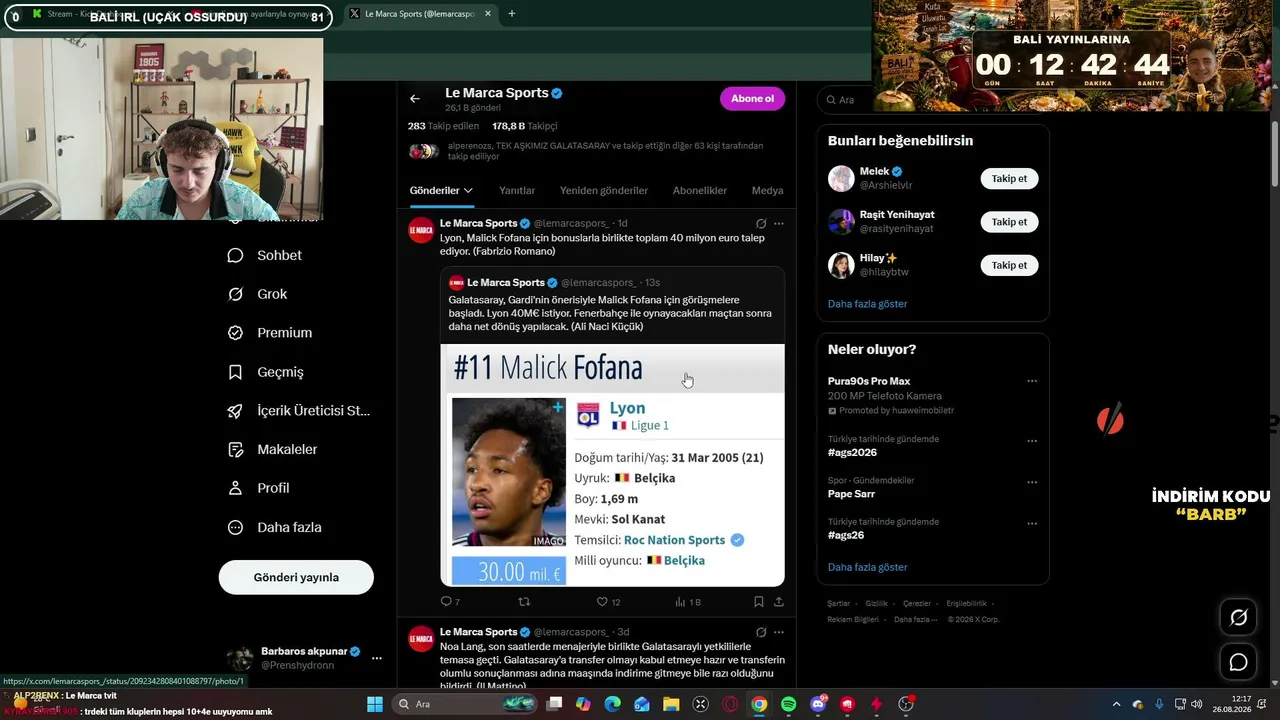This screenshot has width=1280, height=720.
Task: Open the Windows Start menu
Action: click(x=374, y=704)
